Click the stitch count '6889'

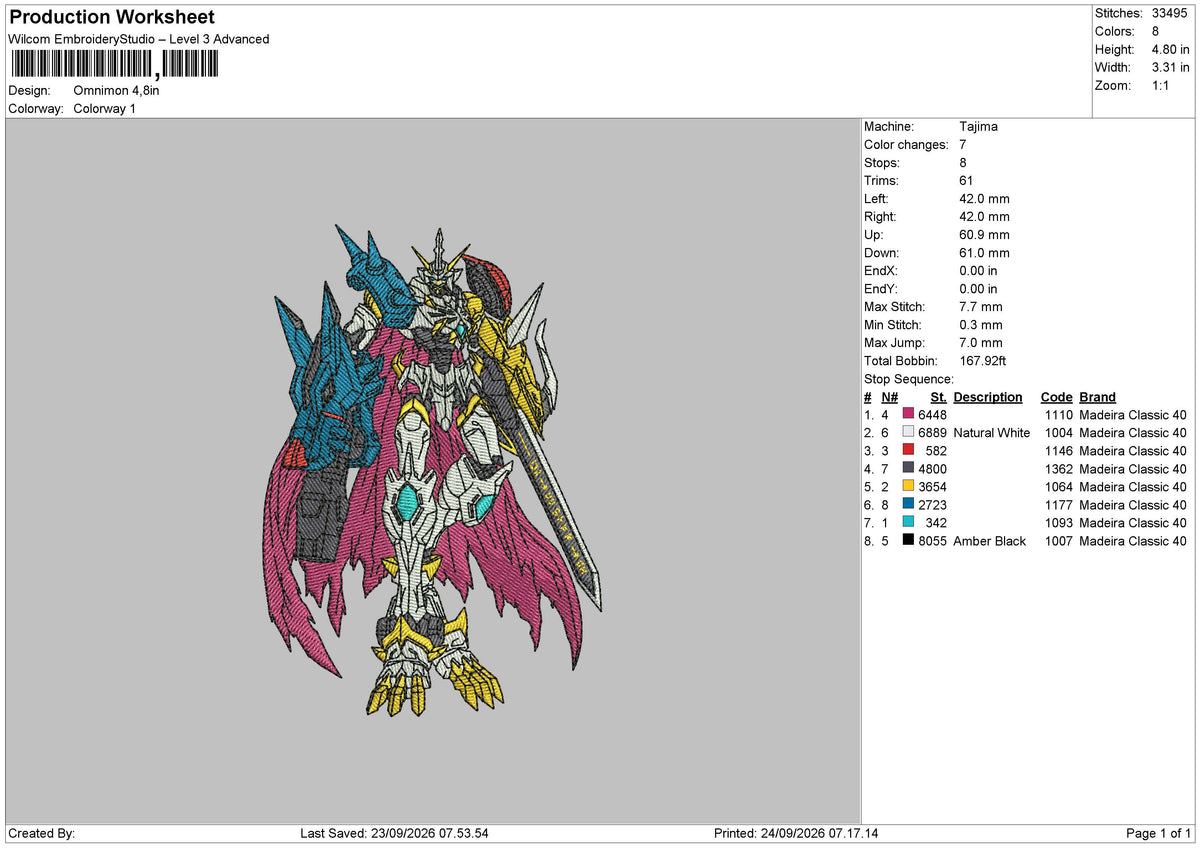[932, 433]
